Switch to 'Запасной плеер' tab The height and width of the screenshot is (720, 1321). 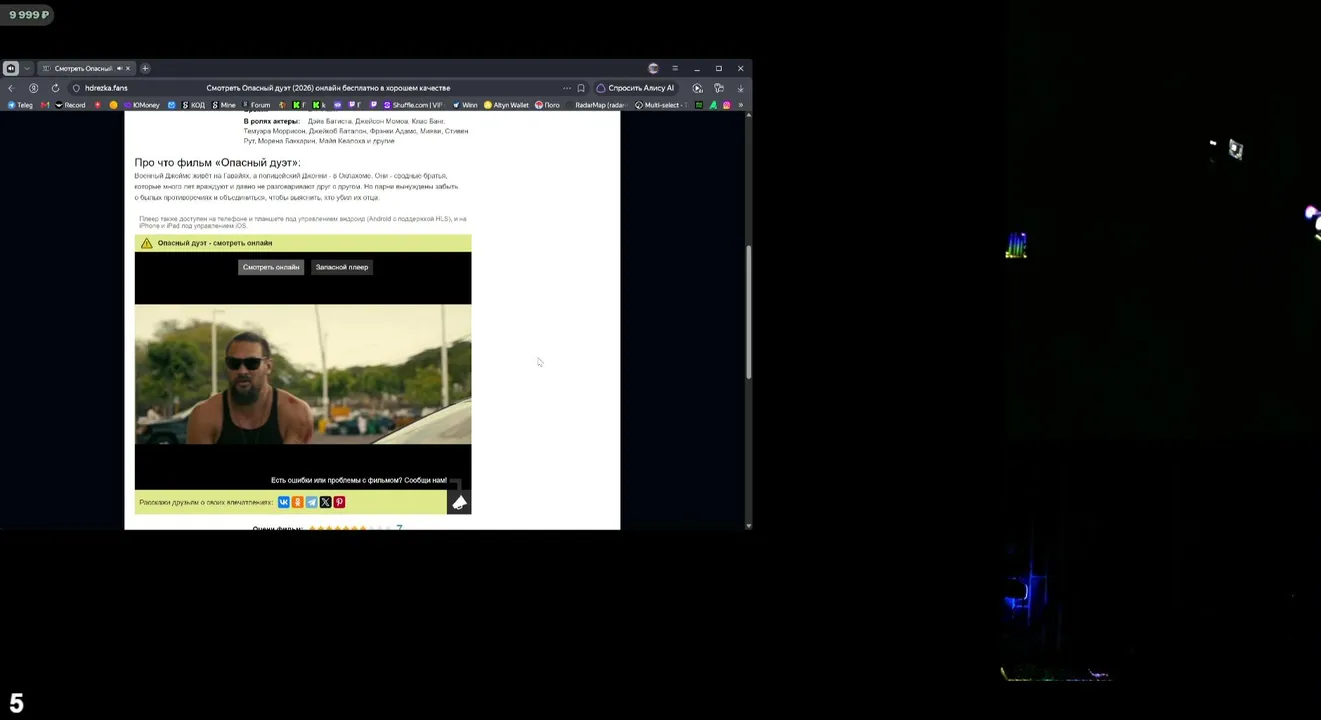pos(342,267)
